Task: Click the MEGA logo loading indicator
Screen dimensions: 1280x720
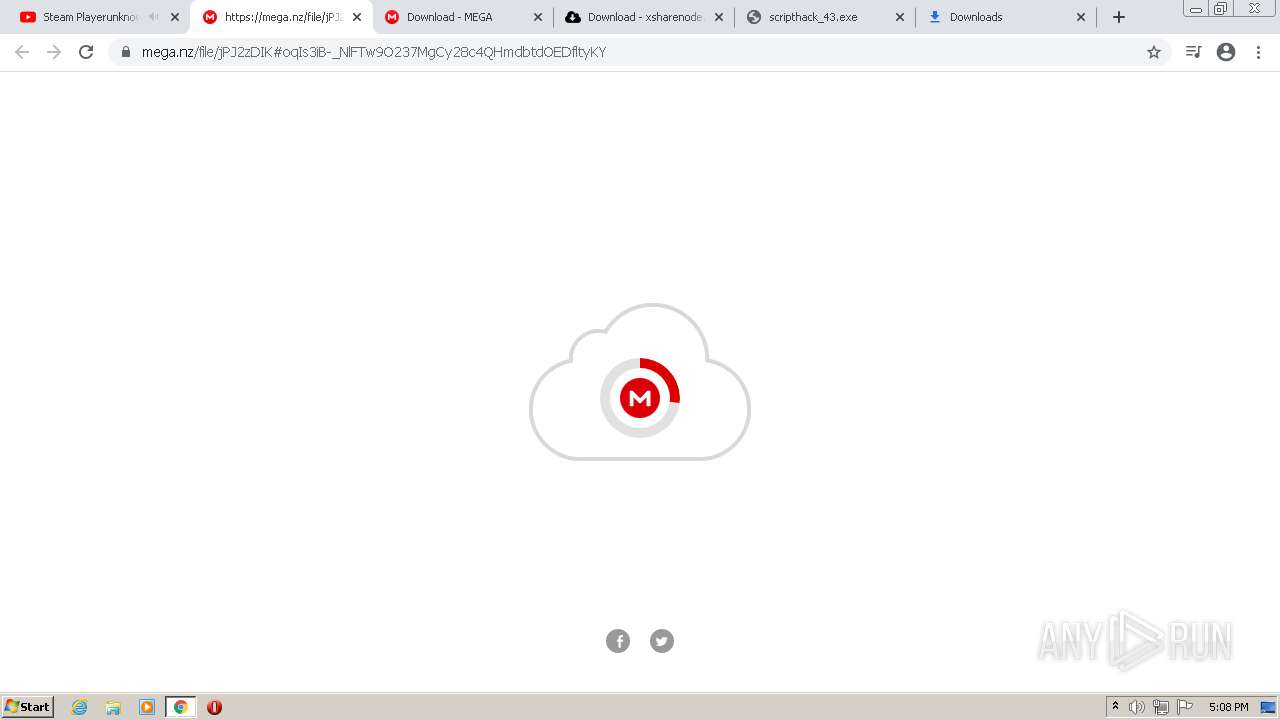Action: [640, 398]
